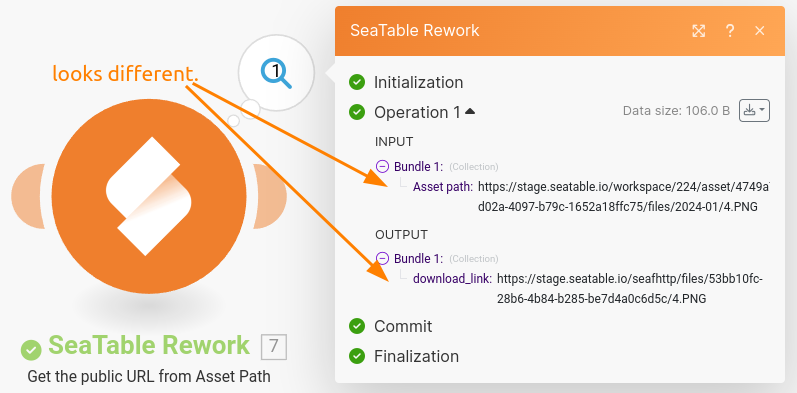The height and width of the screenshot is (393, 797).
Task: Collapse the OUTPUT Bundle 1 tree
Action: pyautogui.click(x=382, y=258)
